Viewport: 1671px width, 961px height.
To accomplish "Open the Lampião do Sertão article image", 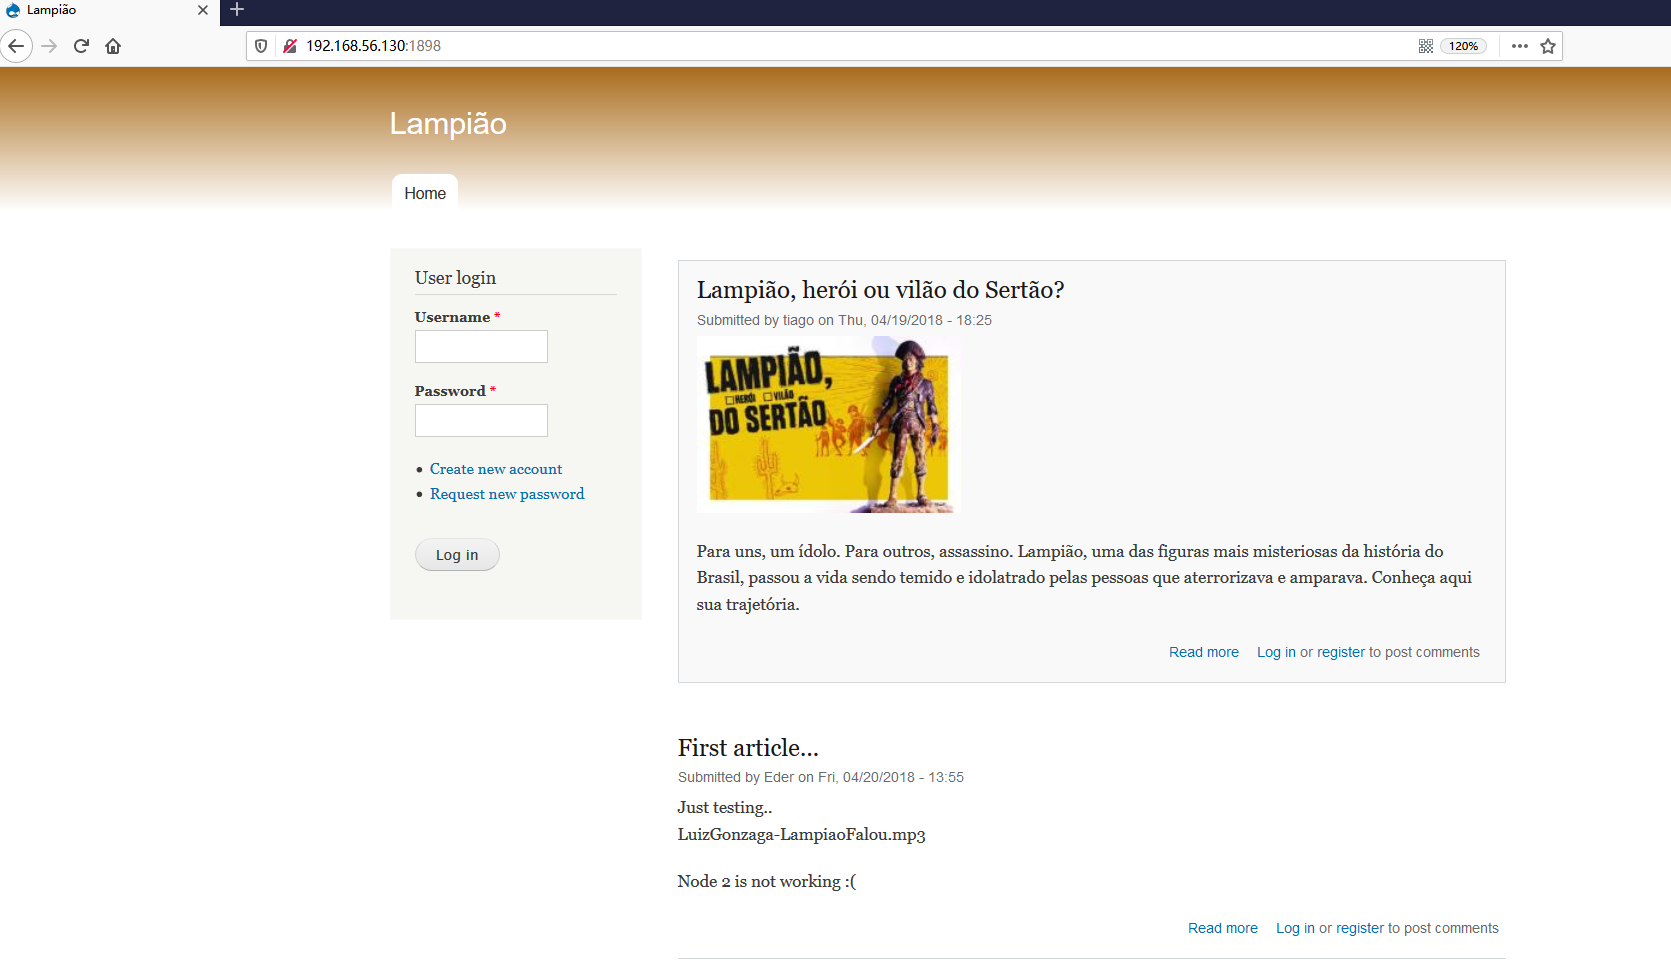I will (827, 424).
